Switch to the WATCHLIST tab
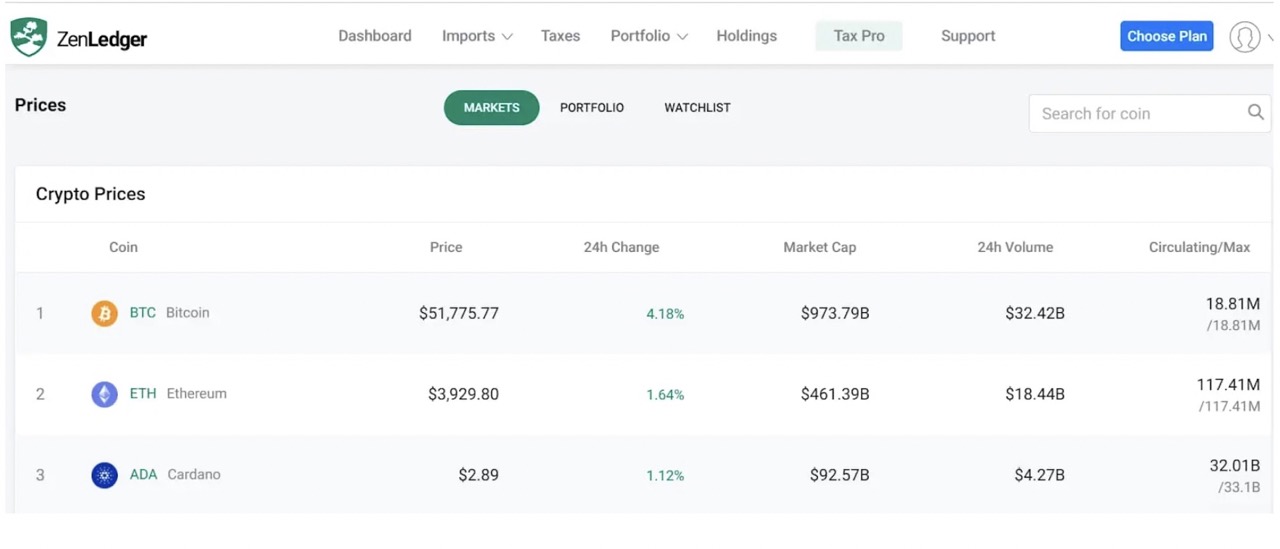The image size is (1280, 549). (x=697, y=108)
